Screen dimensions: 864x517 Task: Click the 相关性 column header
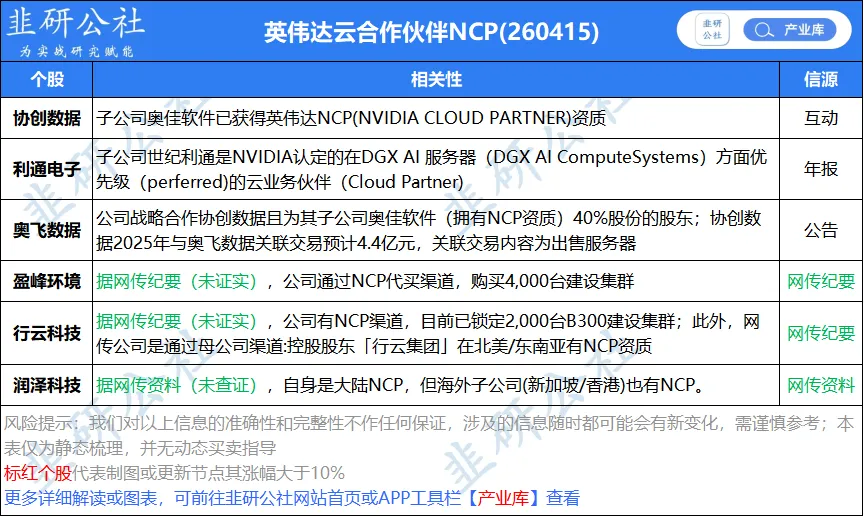tap(436, 79)
